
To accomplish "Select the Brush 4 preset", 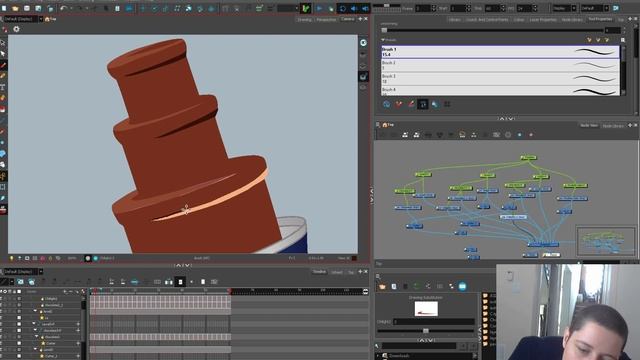I will pos(500,91).
